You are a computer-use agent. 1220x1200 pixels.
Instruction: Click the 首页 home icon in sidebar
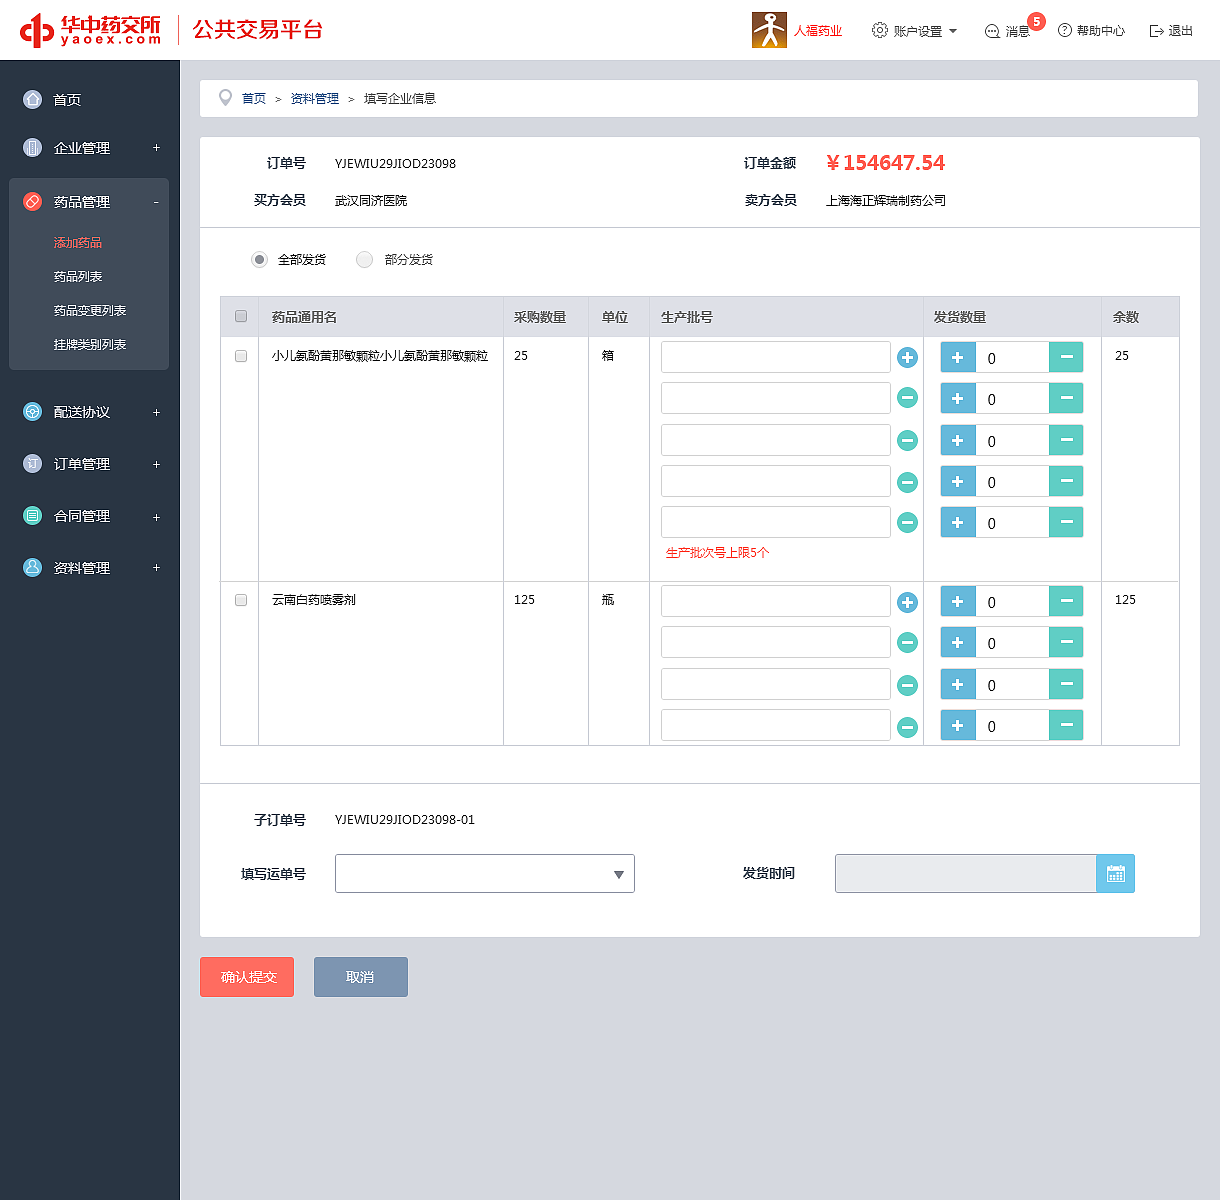33,99
